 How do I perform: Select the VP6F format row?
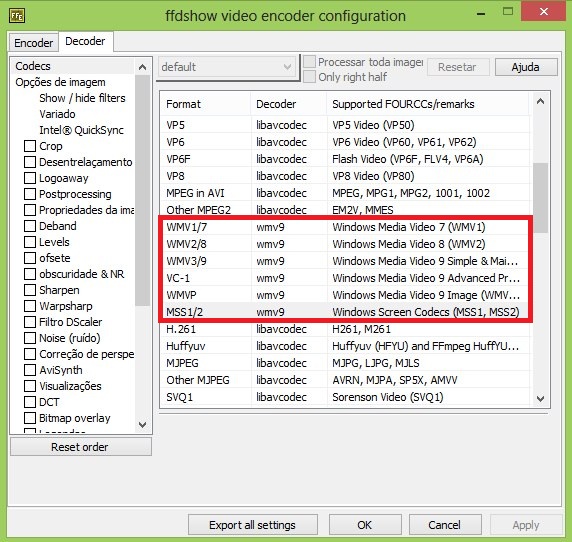pyautogui.click(x=345, y=159)
